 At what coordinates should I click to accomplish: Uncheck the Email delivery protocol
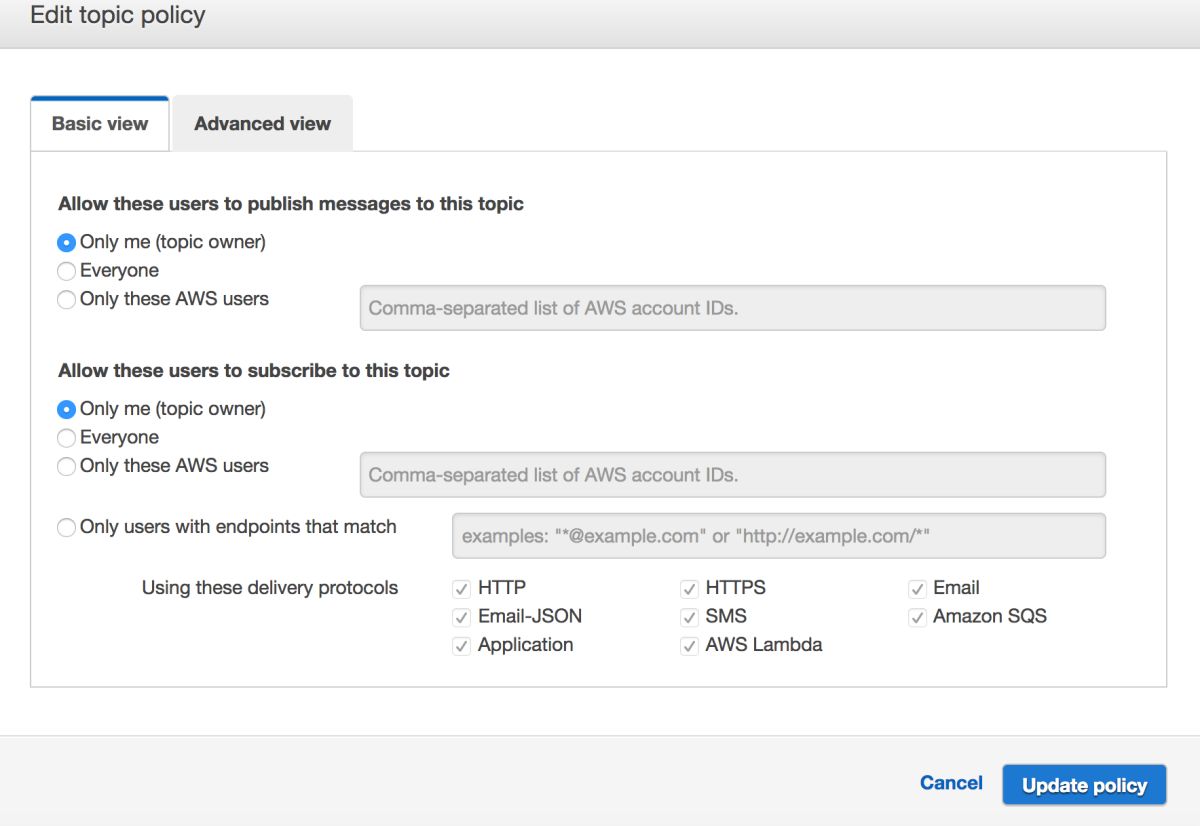pos(917,588)
